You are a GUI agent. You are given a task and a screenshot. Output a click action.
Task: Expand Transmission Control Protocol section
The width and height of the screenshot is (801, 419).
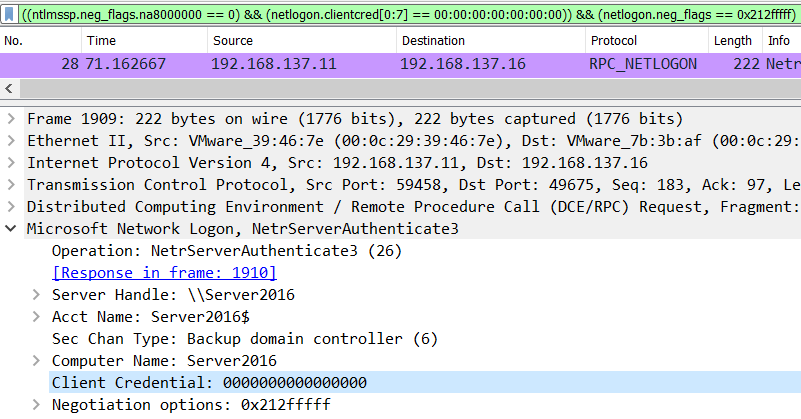pyautogui.click(x=11, y=185)
